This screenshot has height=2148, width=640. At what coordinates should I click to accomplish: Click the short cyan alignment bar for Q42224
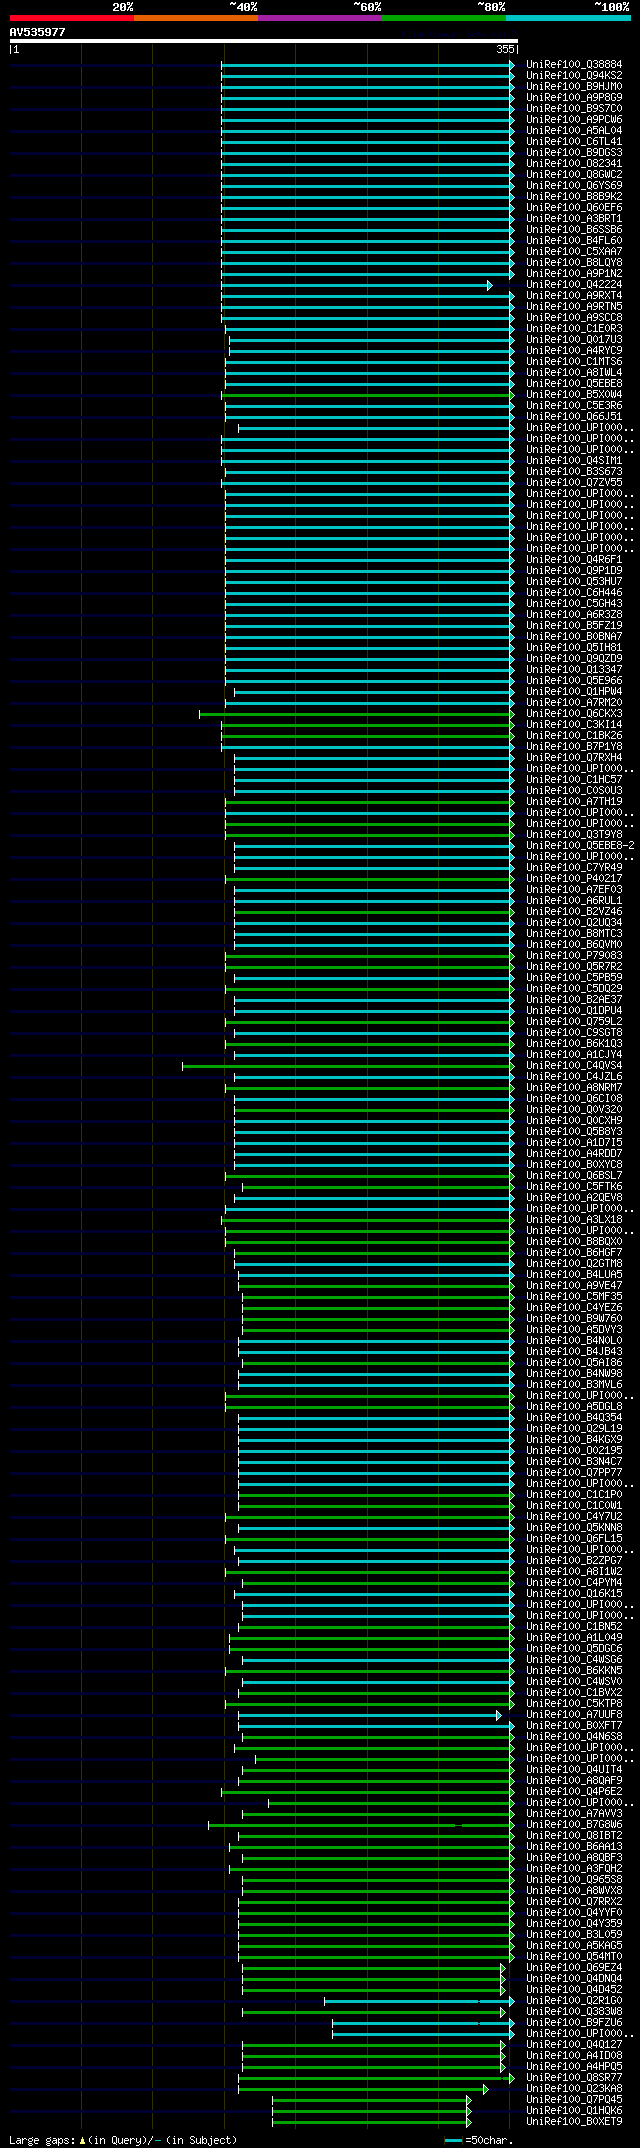click(357, 286)
